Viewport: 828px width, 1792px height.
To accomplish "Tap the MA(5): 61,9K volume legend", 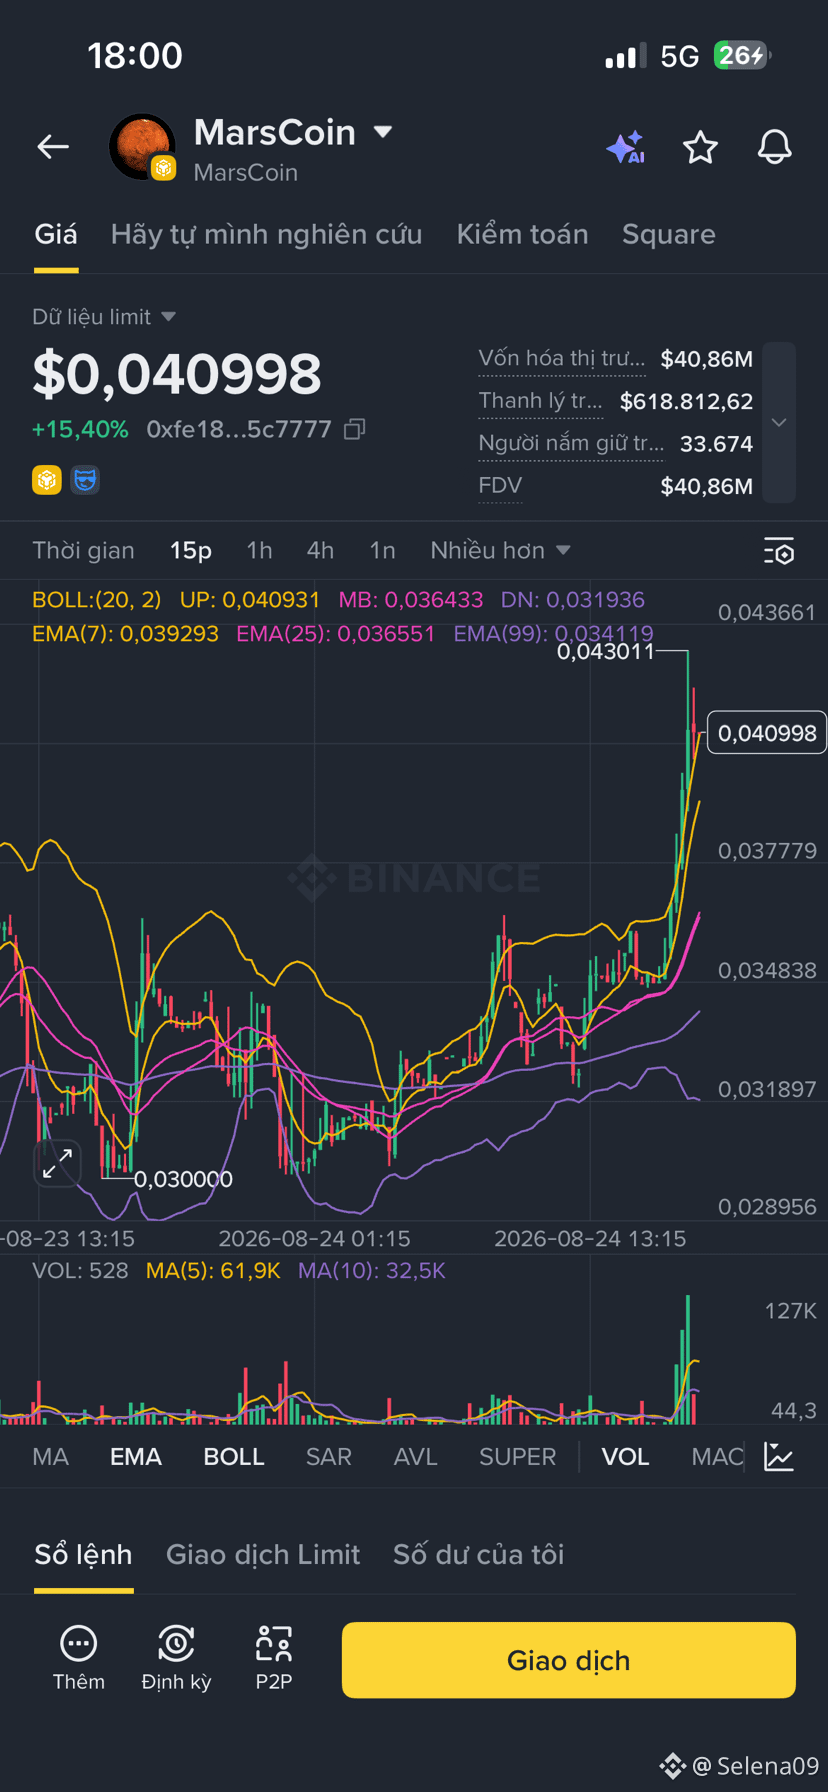I will [x=213, y=1271].
